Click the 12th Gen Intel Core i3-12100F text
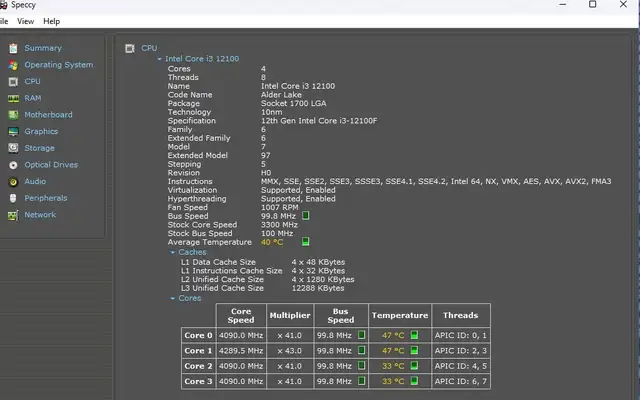The height and width of the screenshot is (400, 640). (319, 121)
